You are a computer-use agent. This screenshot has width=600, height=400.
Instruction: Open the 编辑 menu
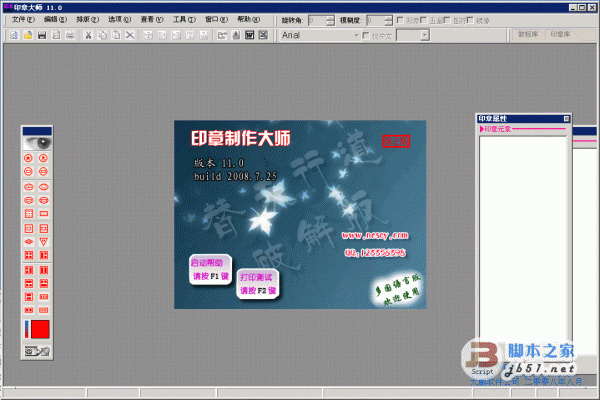[x=55, y=20]
